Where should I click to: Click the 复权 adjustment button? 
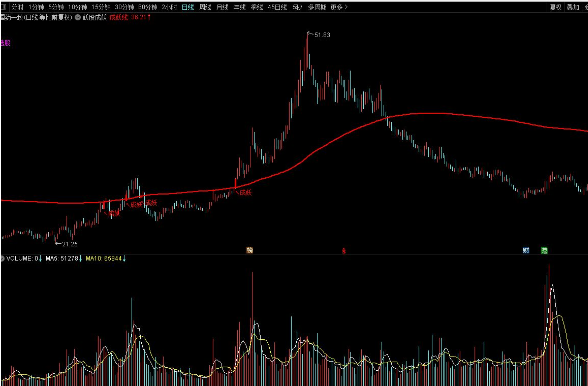[556, 7]
